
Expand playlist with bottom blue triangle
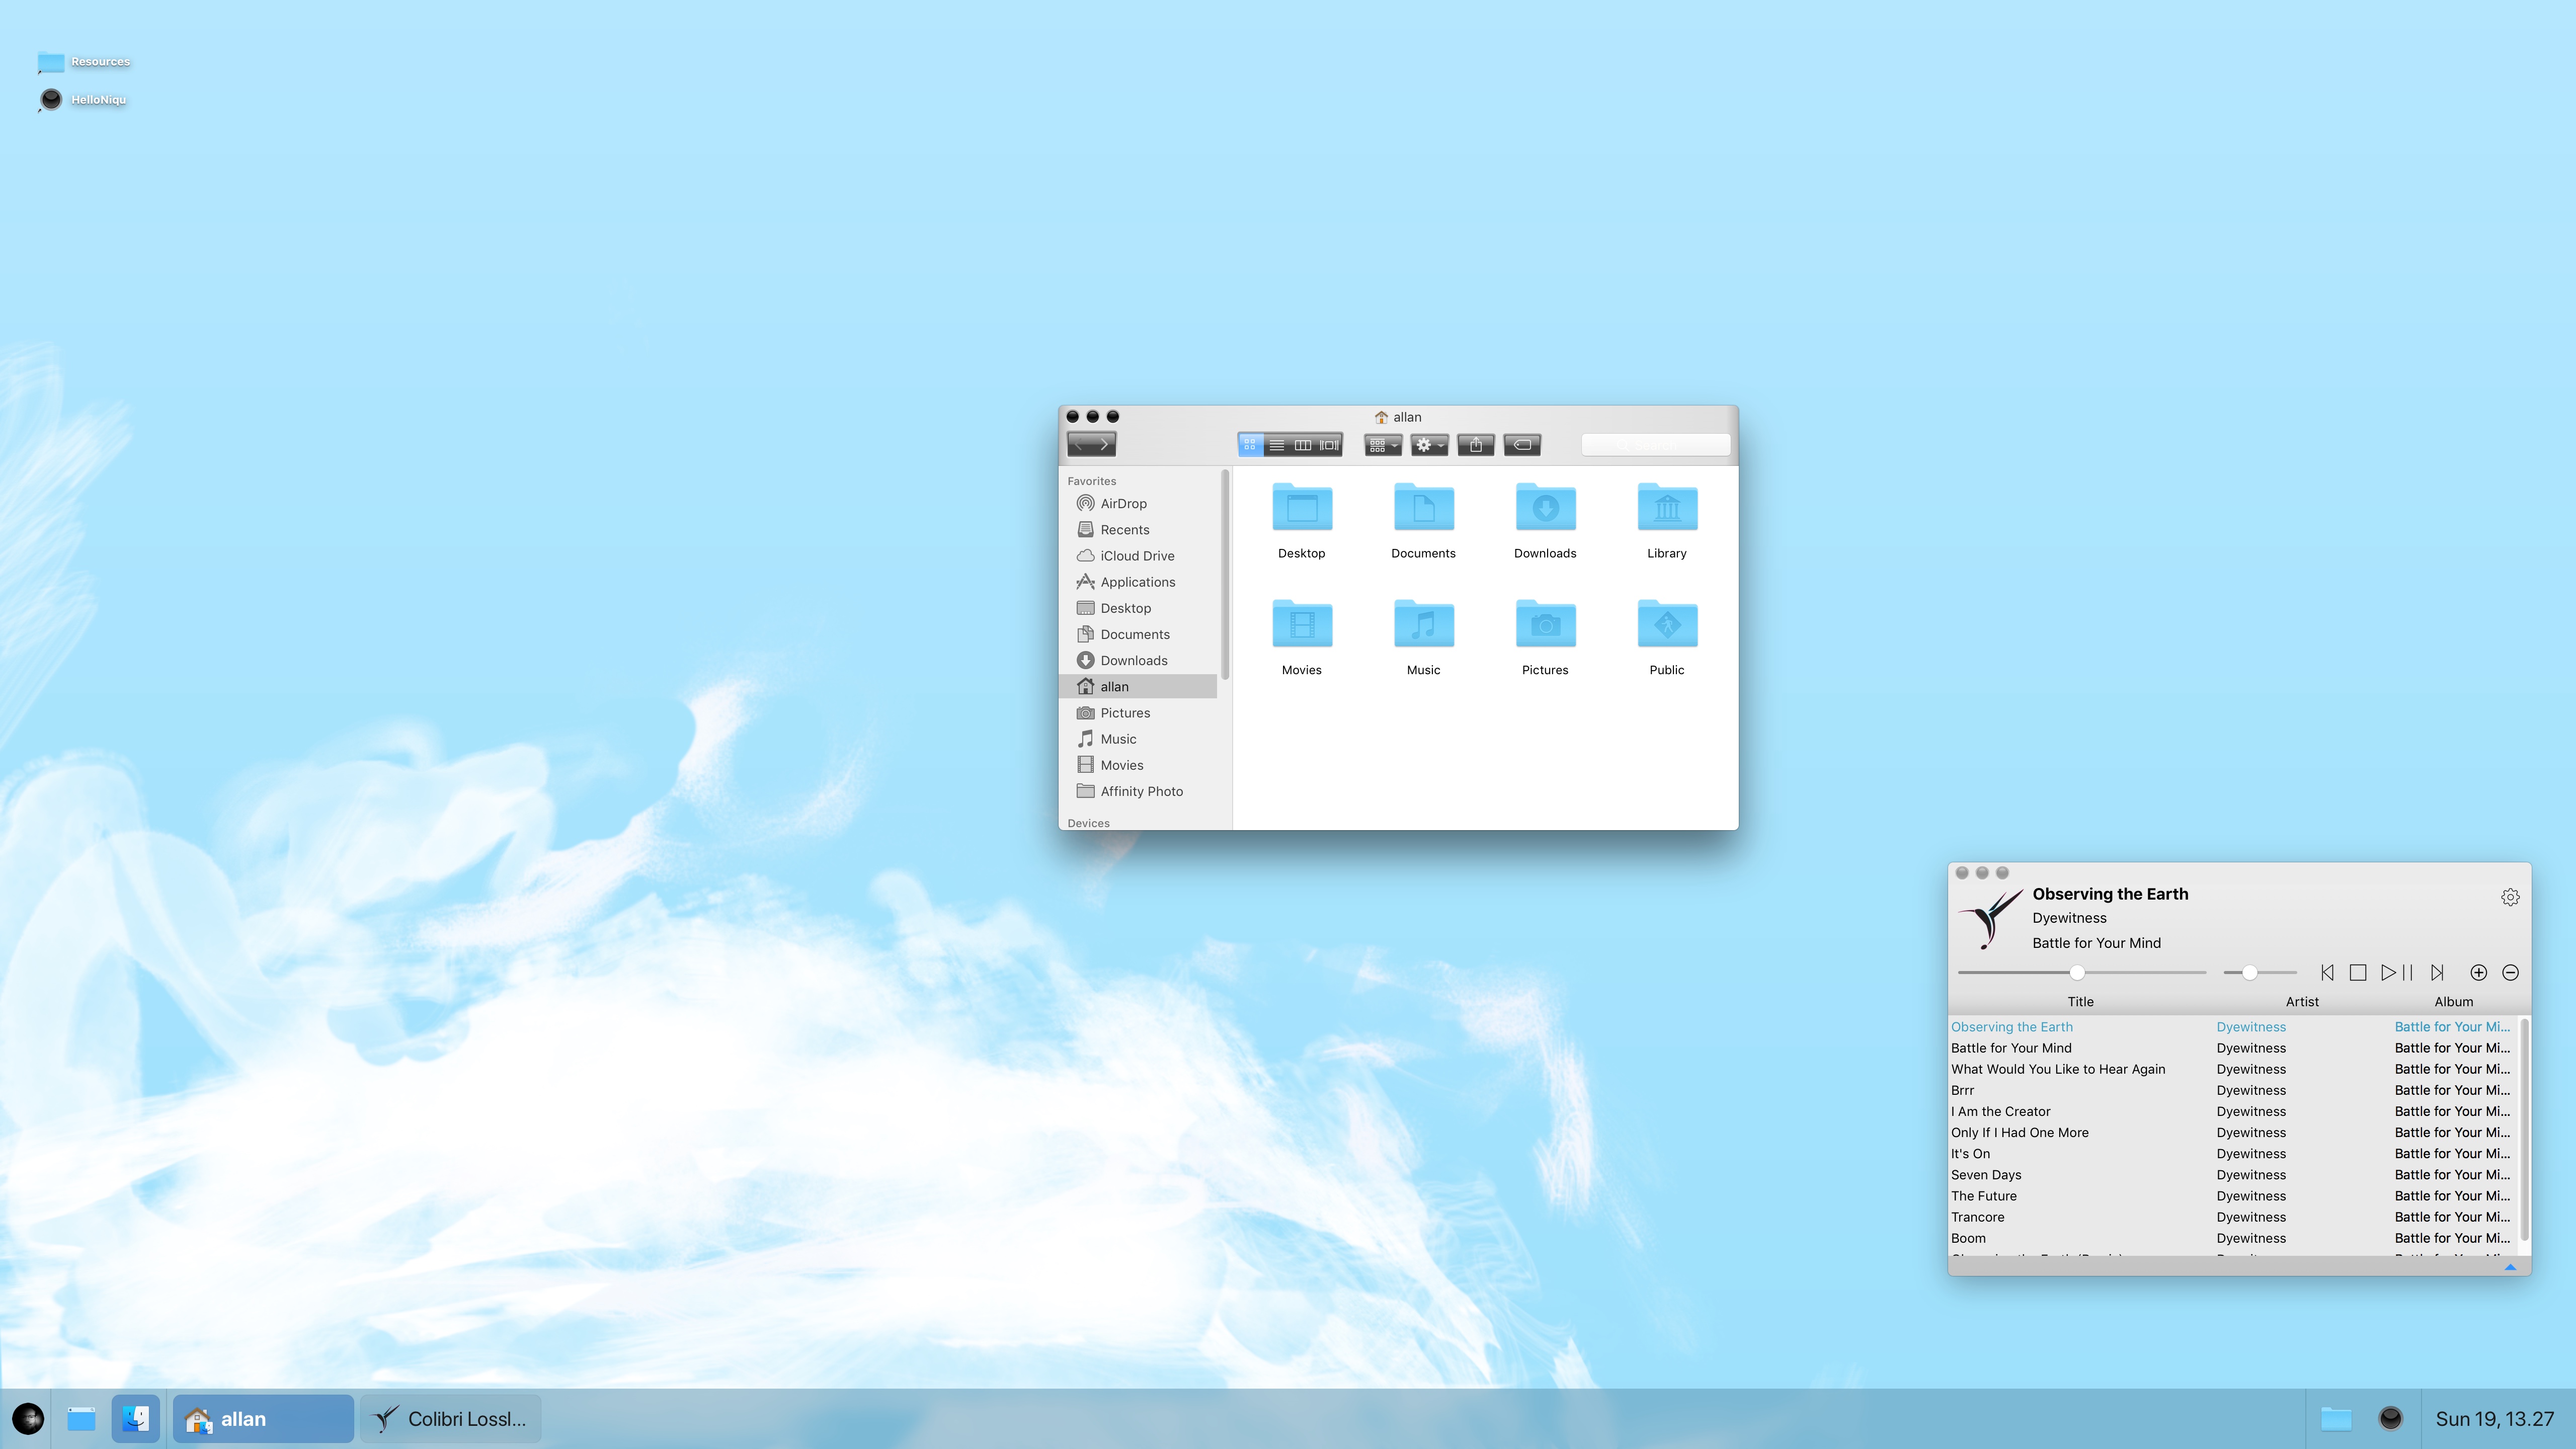click(x=2509, y=1267)
